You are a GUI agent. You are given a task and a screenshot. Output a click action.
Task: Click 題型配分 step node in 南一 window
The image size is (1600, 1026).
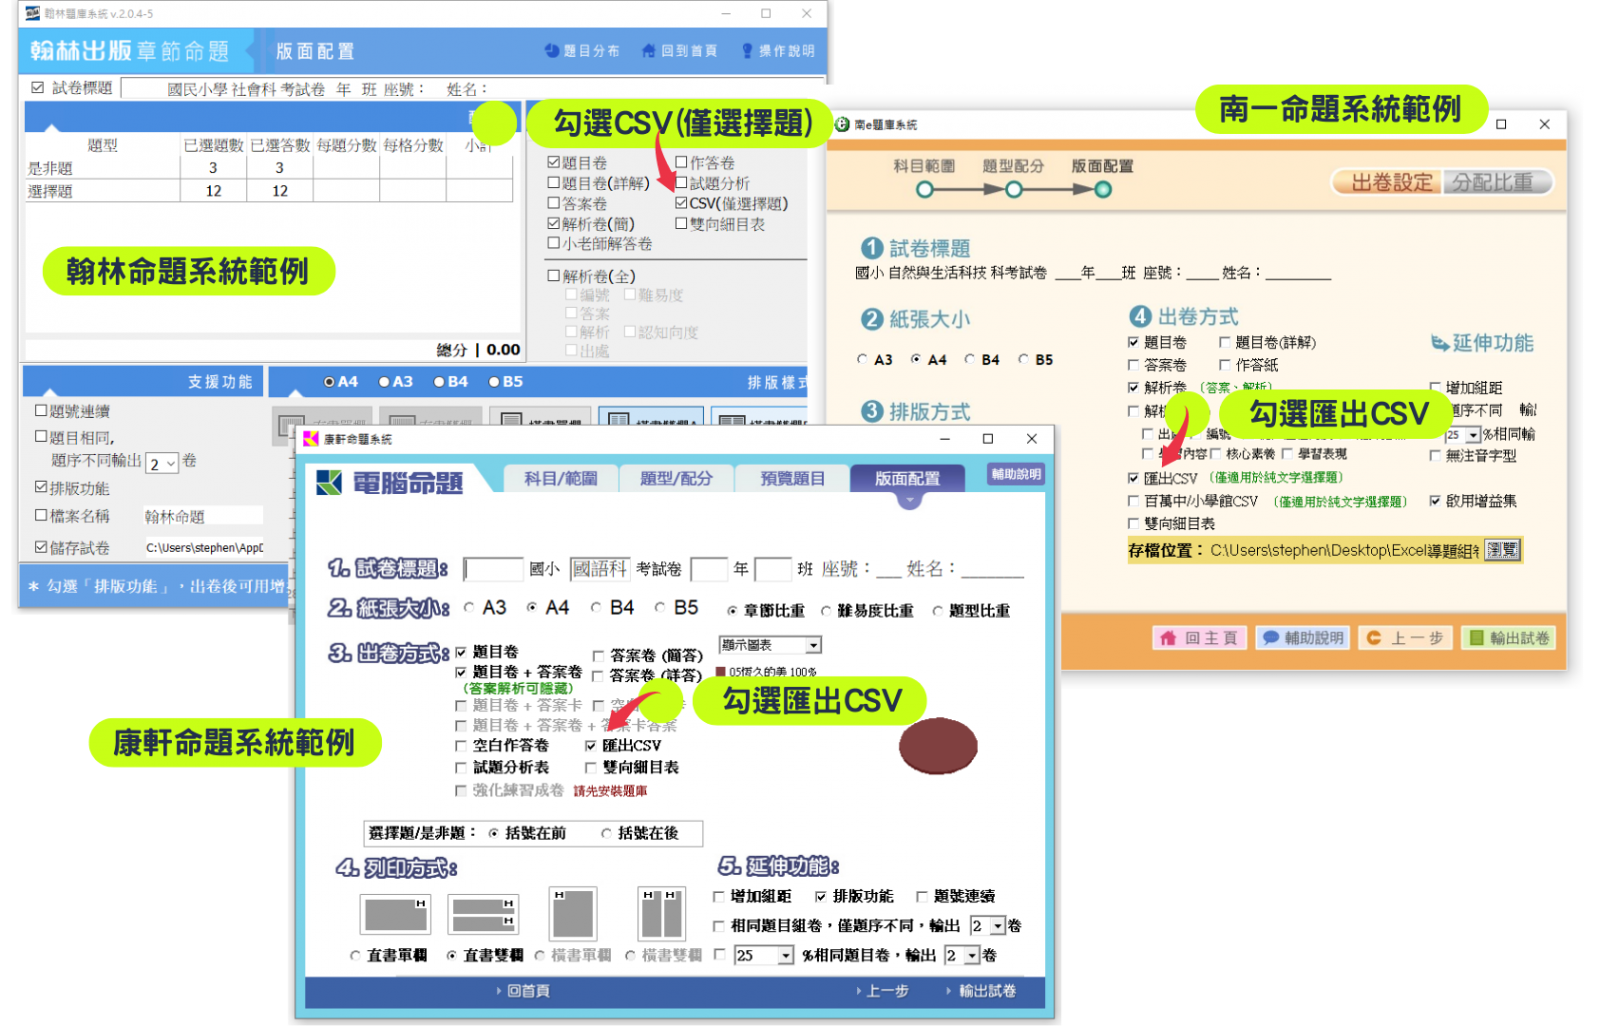(x=1014, y=190)
